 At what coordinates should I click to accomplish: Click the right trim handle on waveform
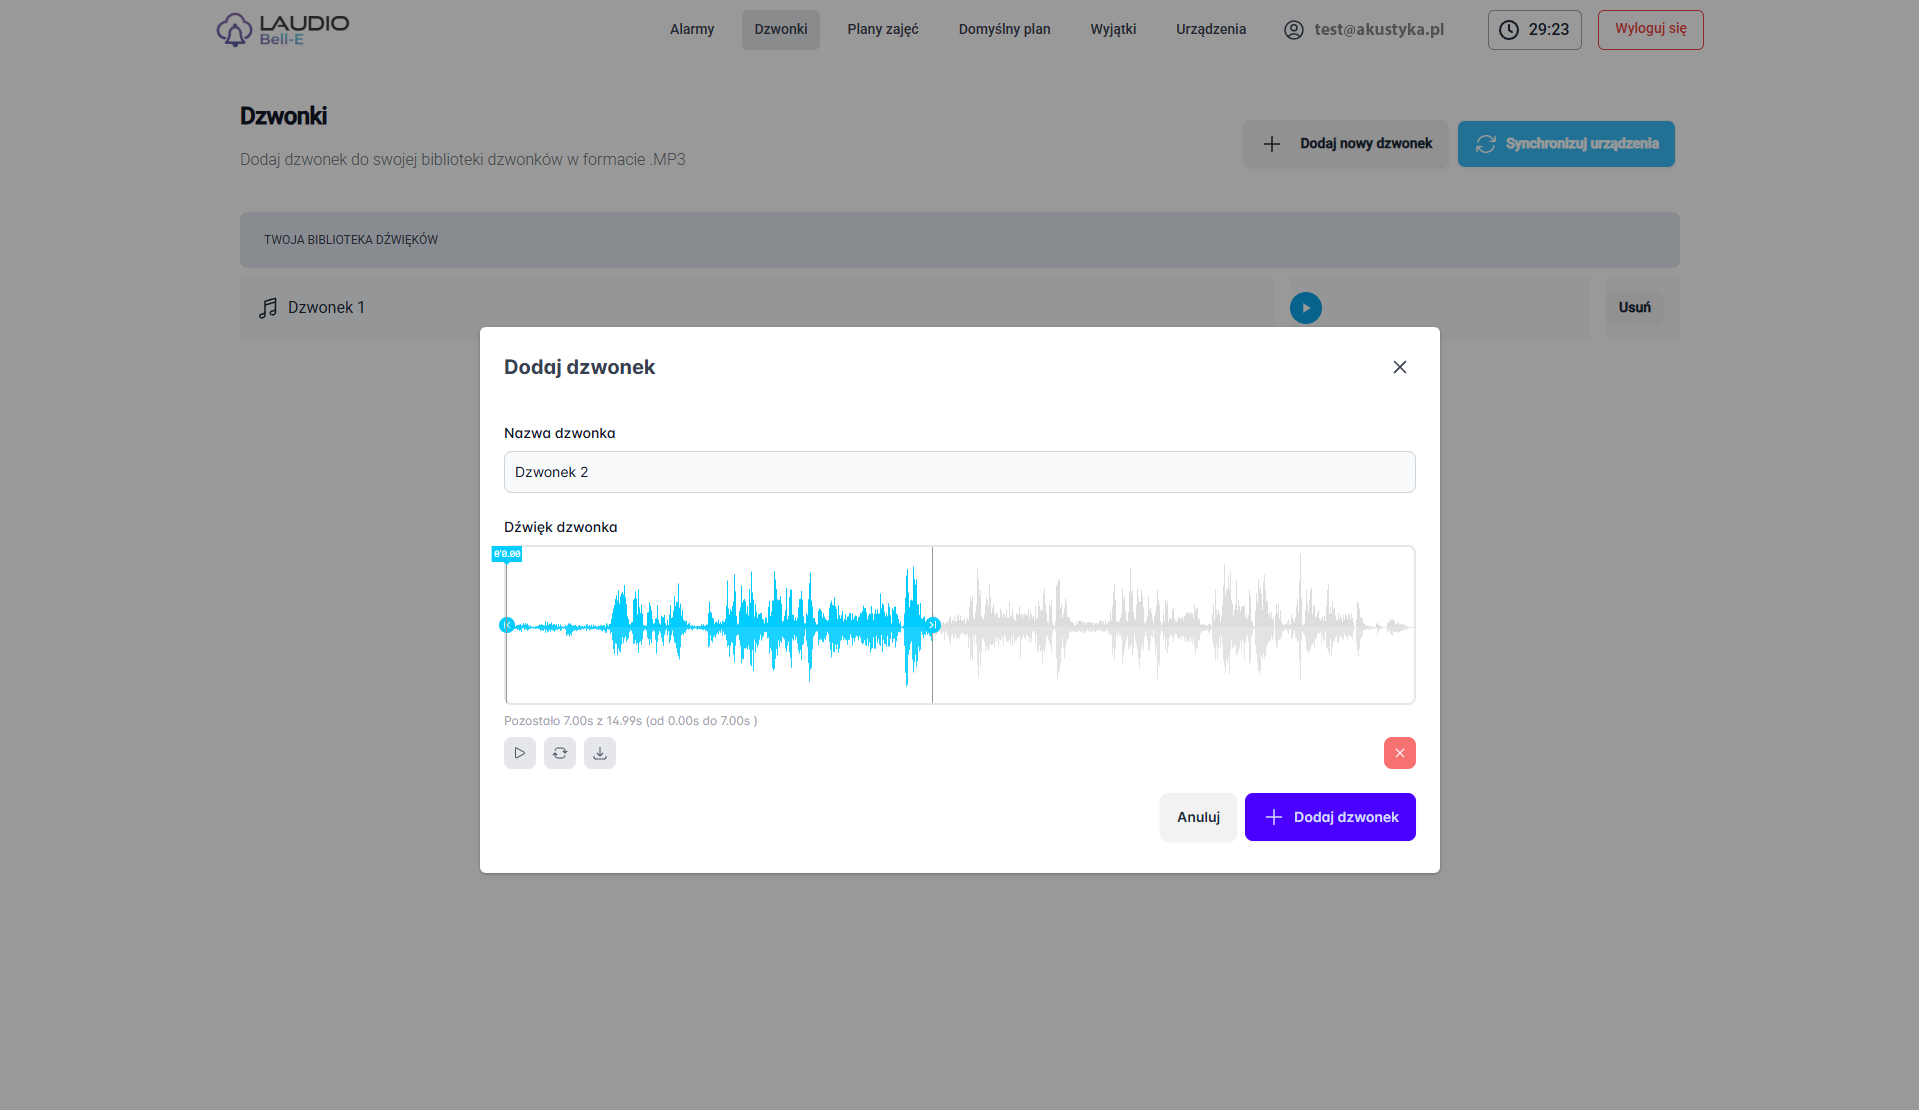(x=932, y=625)
